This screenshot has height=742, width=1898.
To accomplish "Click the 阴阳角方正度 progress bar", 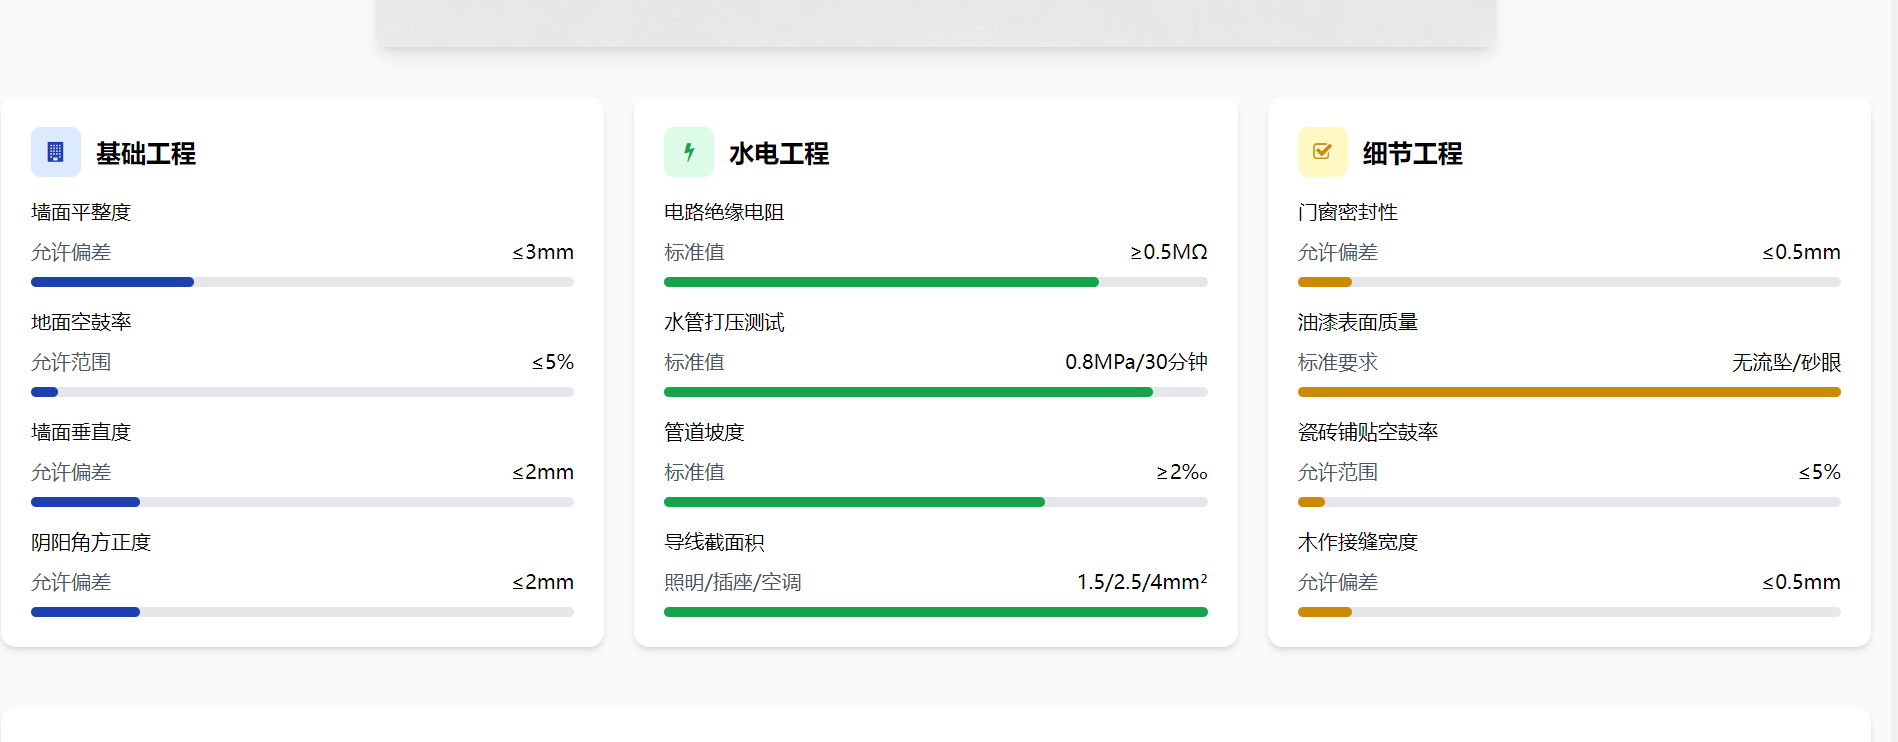I will click(302, 612).
